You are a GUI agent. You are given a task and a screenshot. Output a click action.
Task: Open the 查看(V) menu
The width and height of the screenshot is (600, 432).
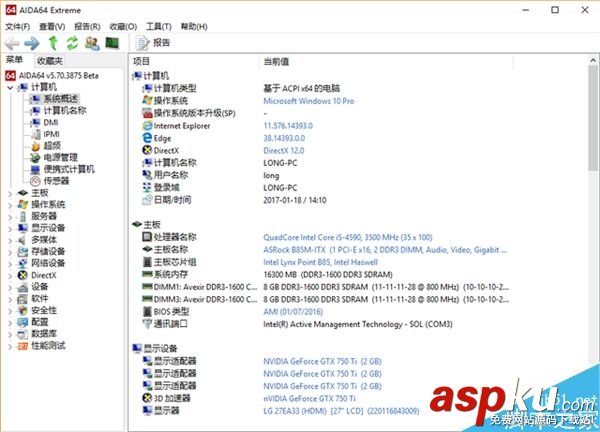52,26
